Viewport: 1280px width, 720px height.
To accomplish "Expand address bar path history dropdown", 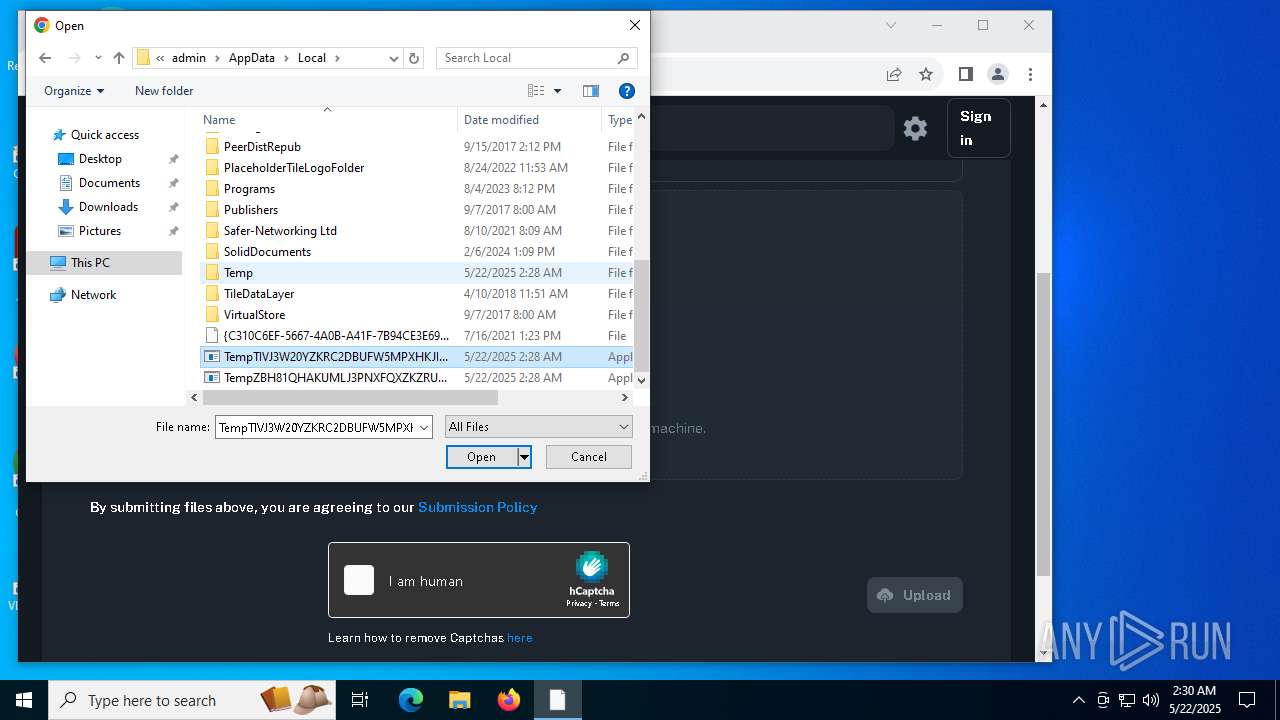I will 394,59.
